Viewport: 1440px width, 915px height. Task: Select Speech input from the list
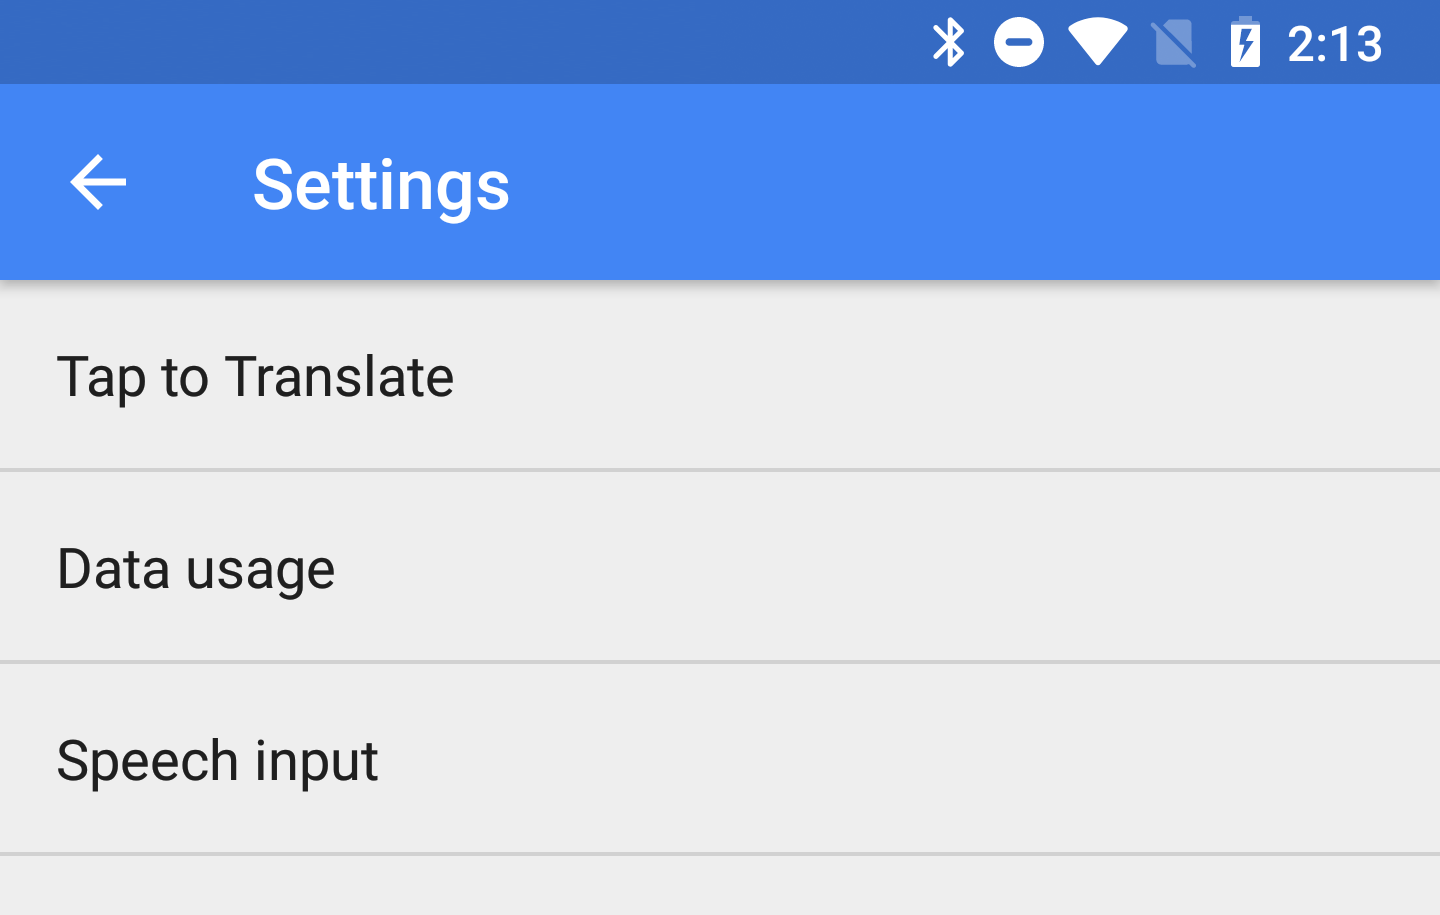coord(218,760)
